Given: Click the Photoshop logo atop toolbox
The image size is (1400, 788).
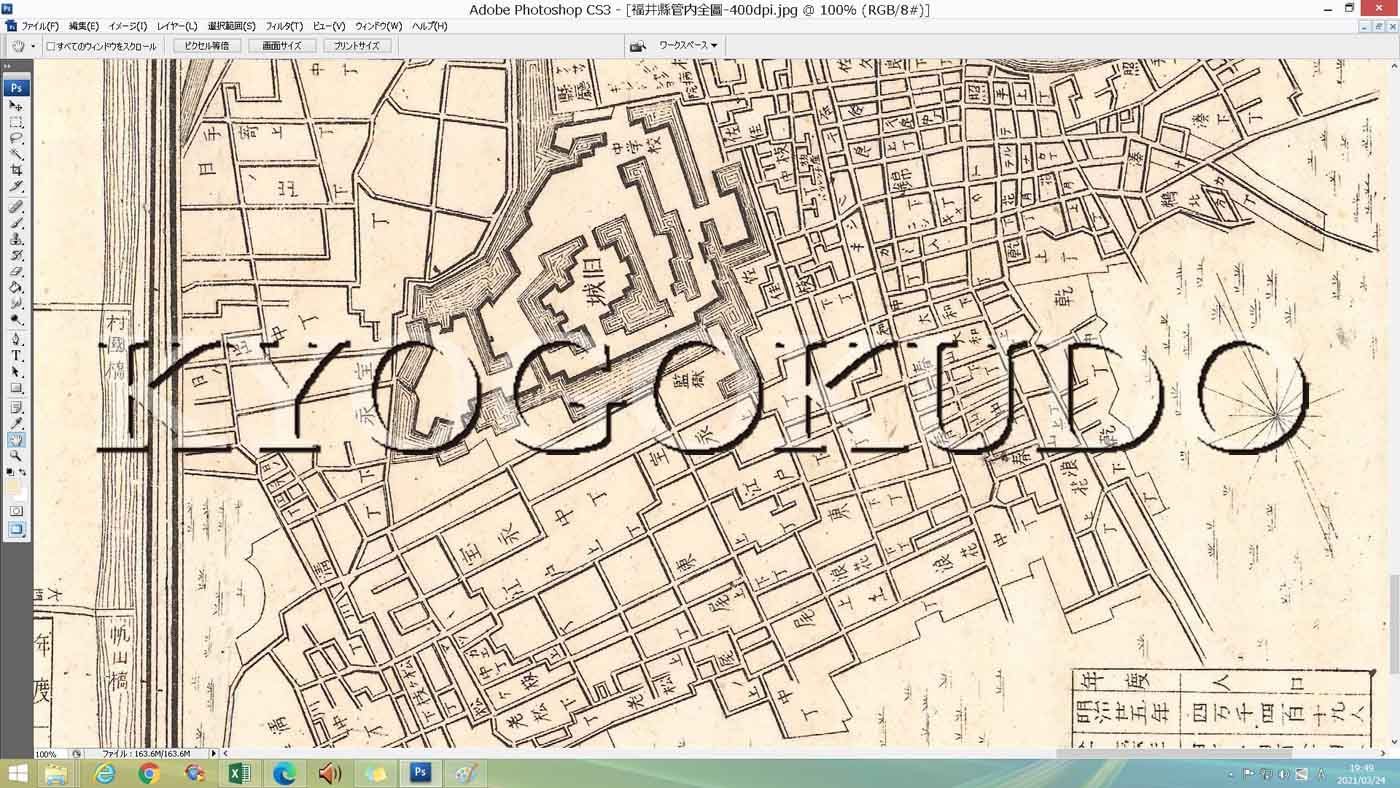Looking at the screenshot, I should [x=16, y=87].
